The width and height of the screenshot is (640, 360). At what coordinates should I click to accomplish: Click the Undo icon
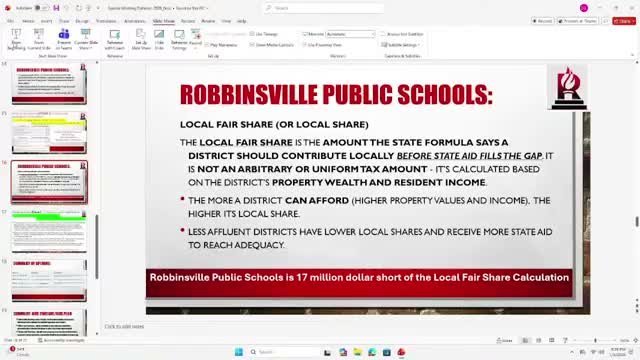pos(68,8)
